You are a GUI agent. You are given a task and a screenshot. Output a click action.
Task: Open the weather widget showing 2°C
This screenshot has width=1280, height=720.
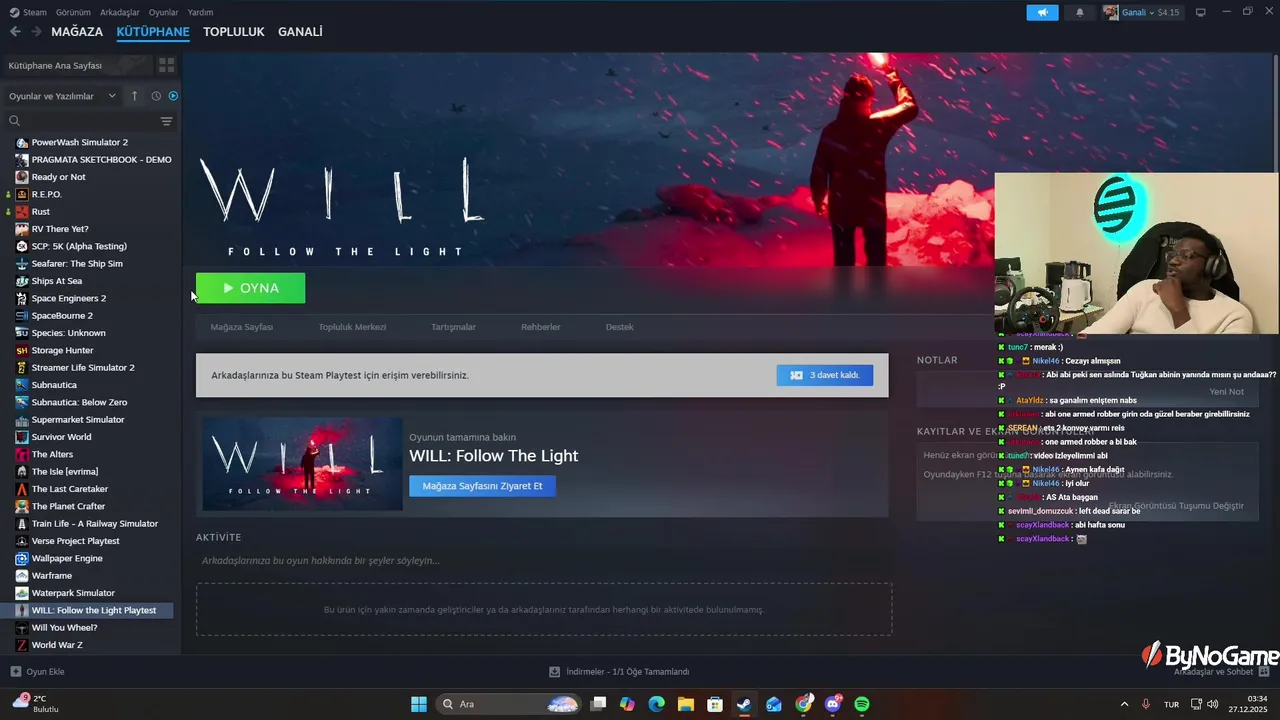(x=36, y=704)
